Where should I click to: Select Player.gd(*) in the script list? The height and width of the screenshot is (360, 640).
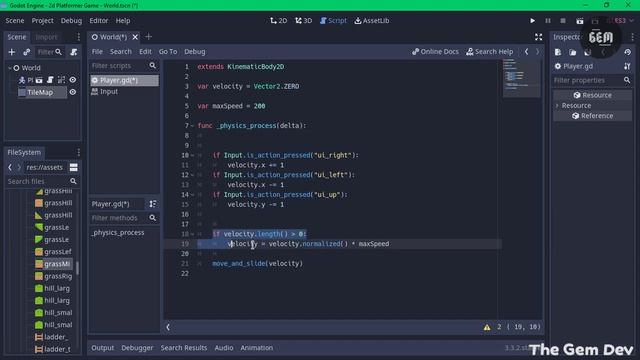pyautogui.click(x=124, y=80)
